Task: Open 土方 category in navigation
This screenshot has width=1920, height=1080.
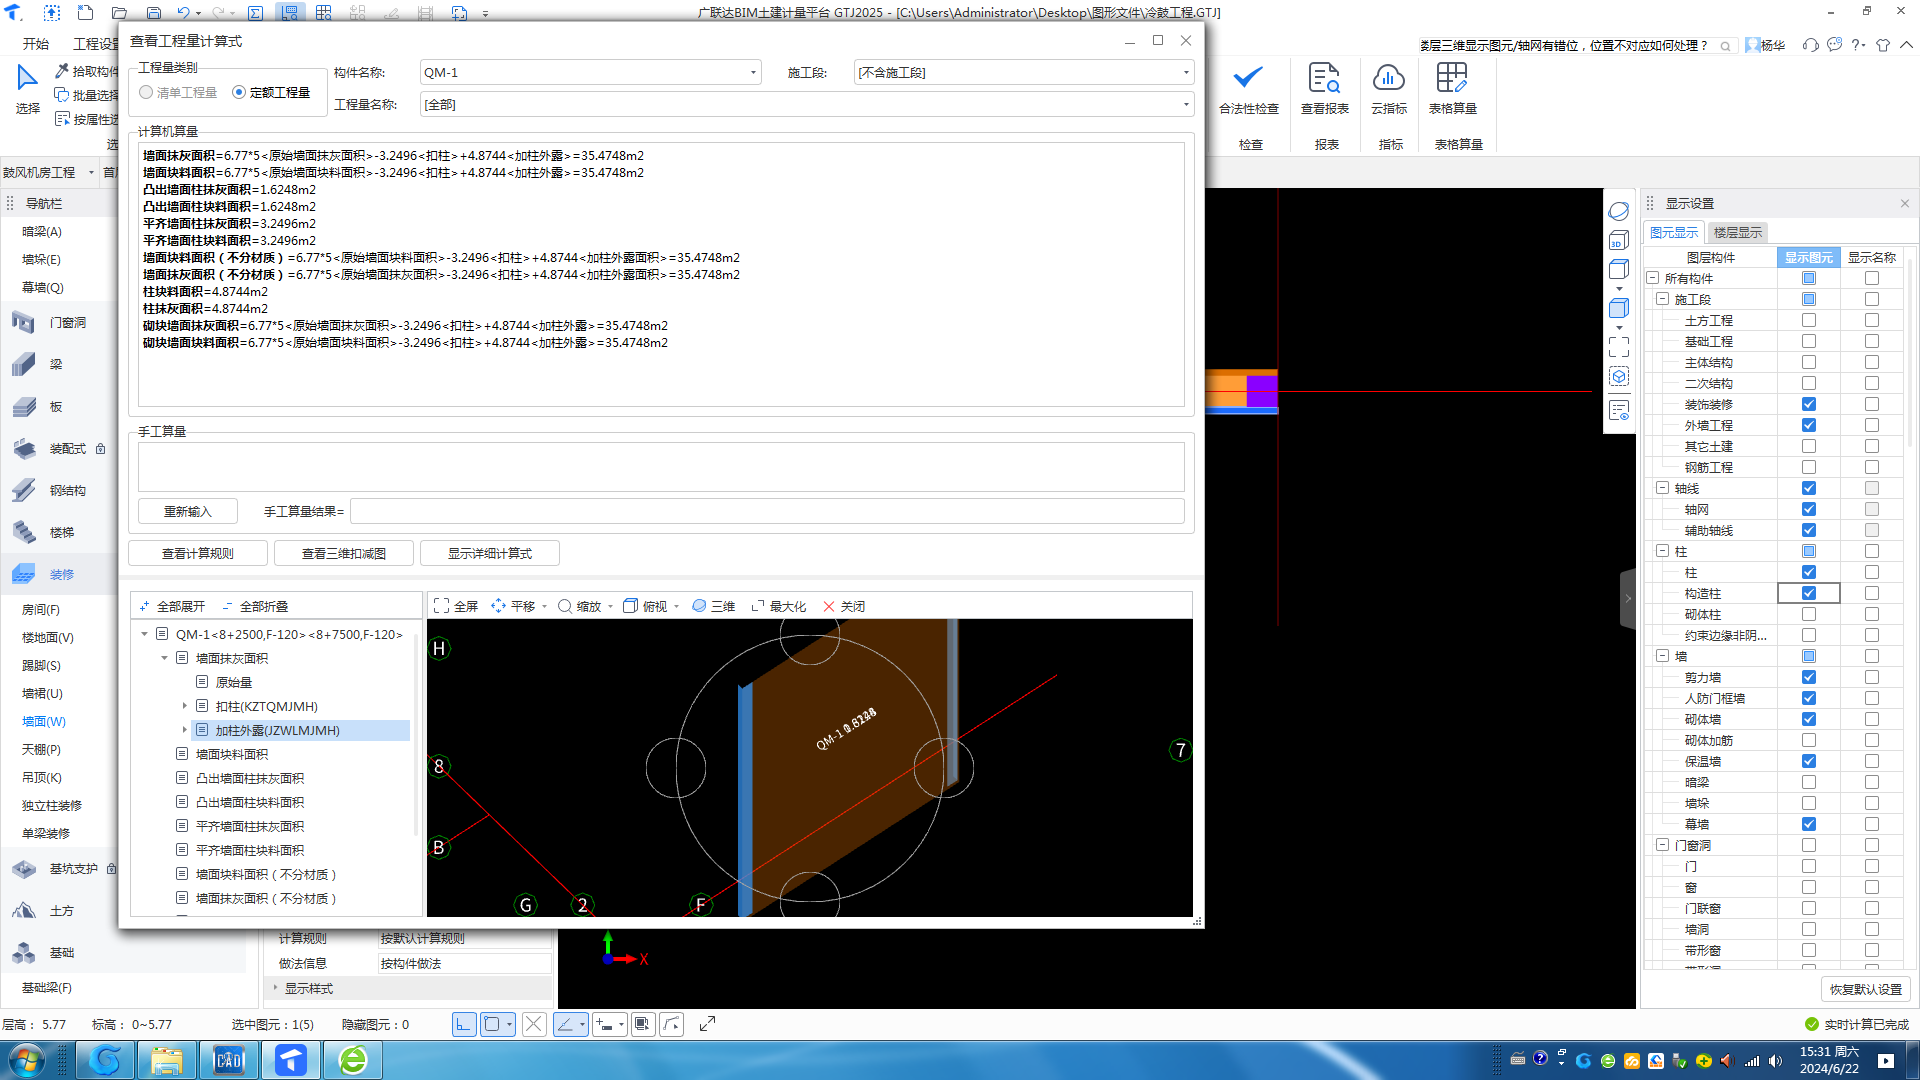Action: pyautogui.click(x=62, y=910)
